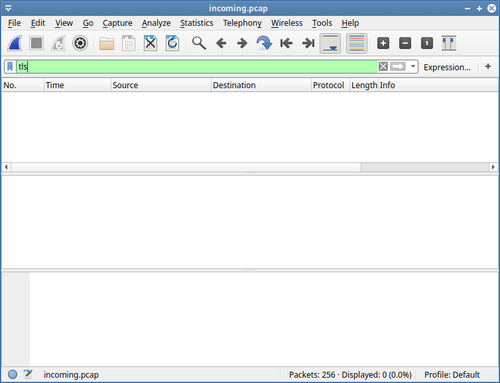Open the window menu in title bar
500x383 pixels.
[x=8, y=8]
